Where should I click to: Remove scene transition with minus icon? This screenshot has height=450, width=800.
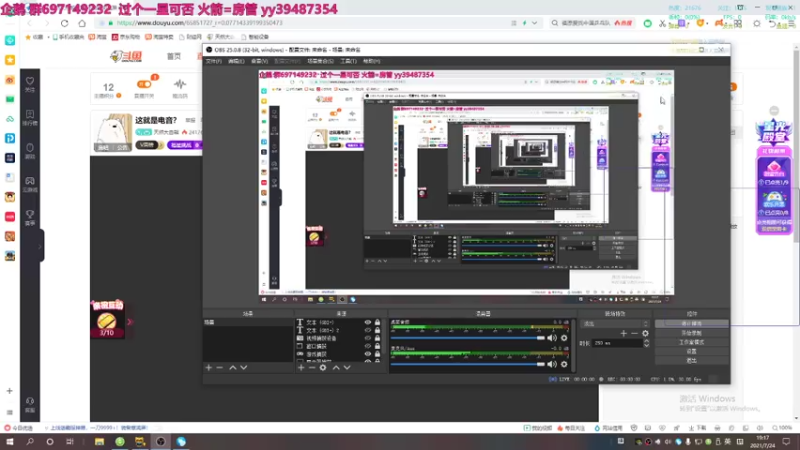(635, 333)
